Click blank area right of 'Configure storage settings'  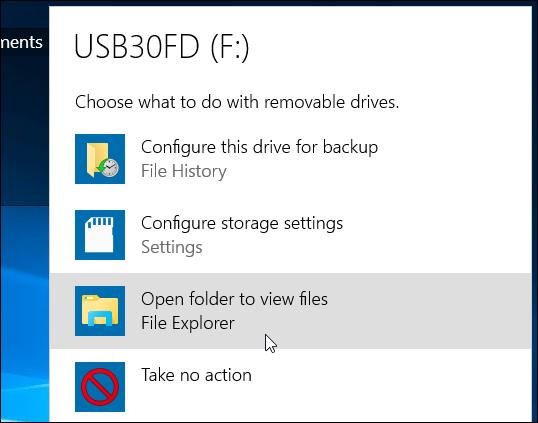point(436,235)
